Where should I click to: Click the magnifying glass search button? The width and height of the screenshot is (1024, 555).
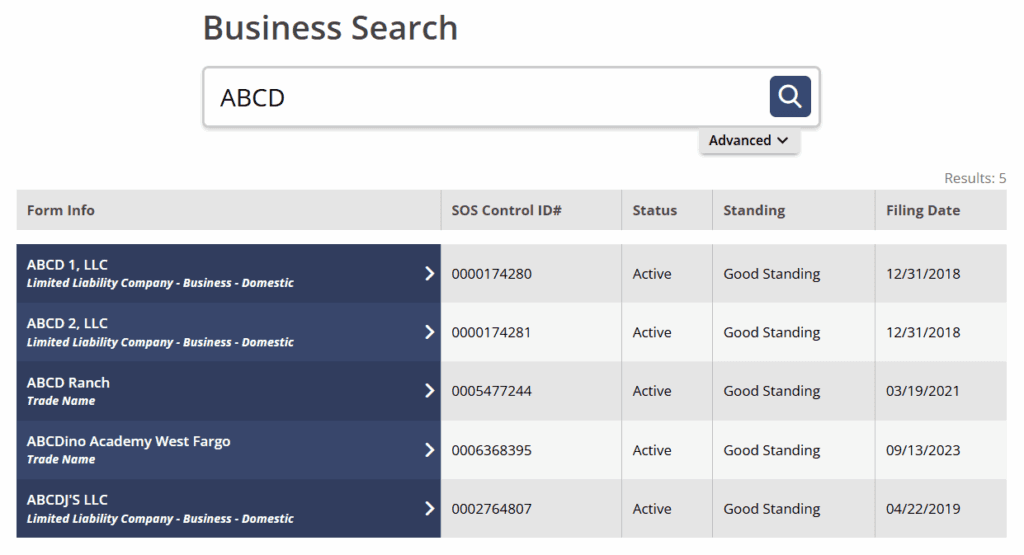pos(790,97)
